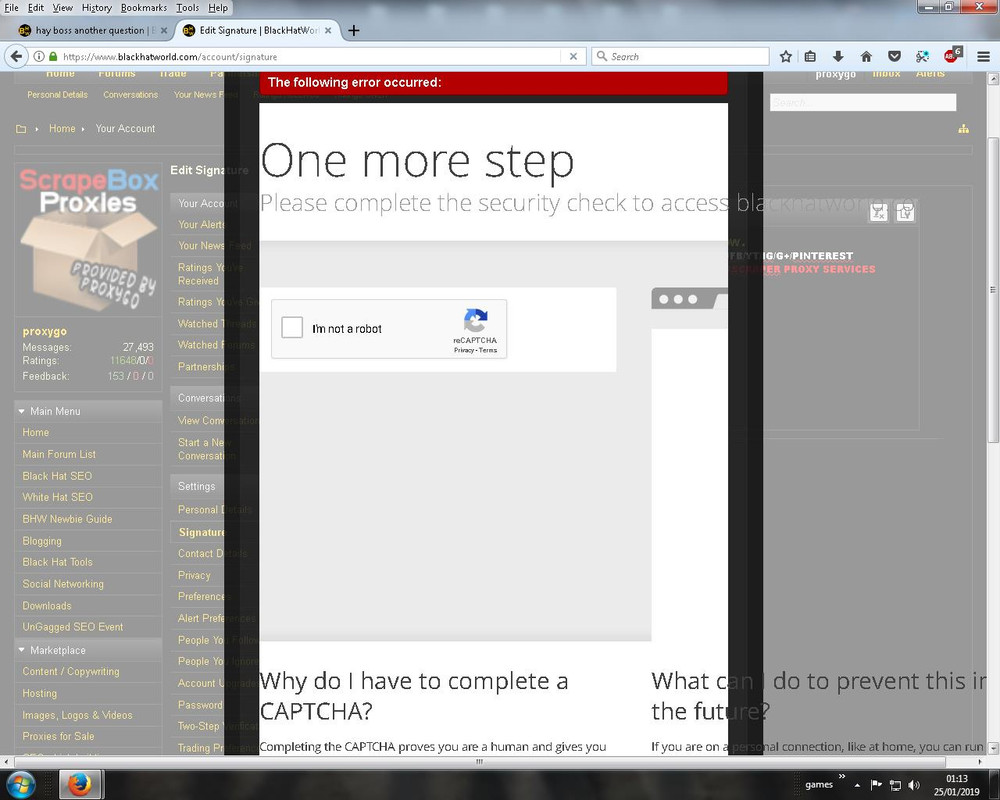Open Proxies for Sale link
This screenshot has width=1000, height=800.
tap(58, 736)
